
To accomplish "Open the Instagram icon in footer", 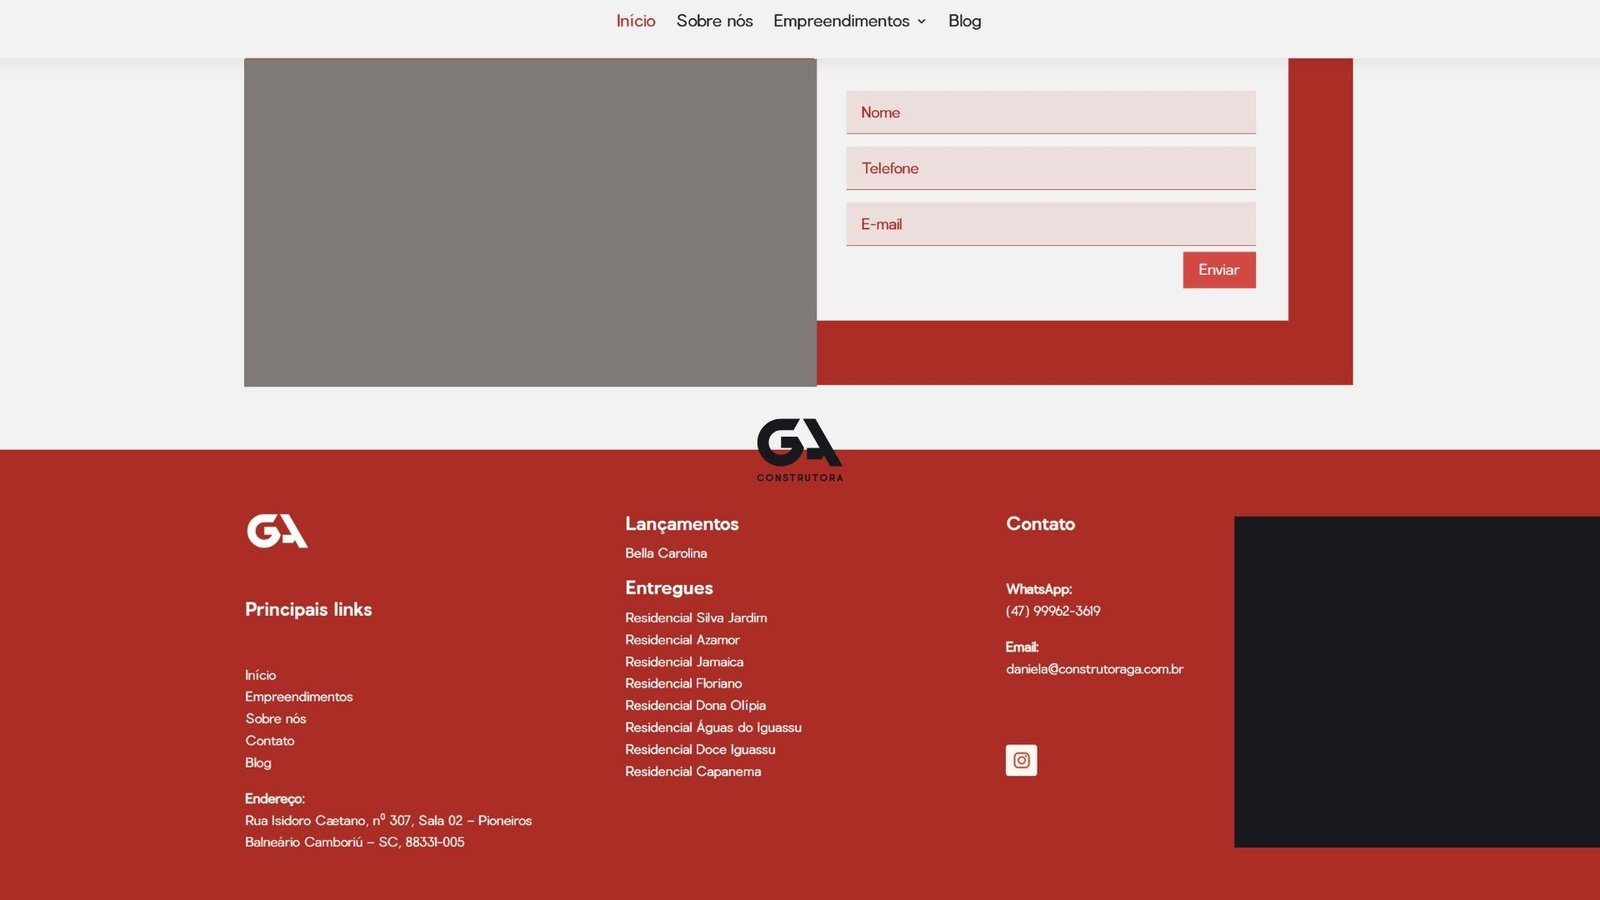I will click(x=1021, y=760).
